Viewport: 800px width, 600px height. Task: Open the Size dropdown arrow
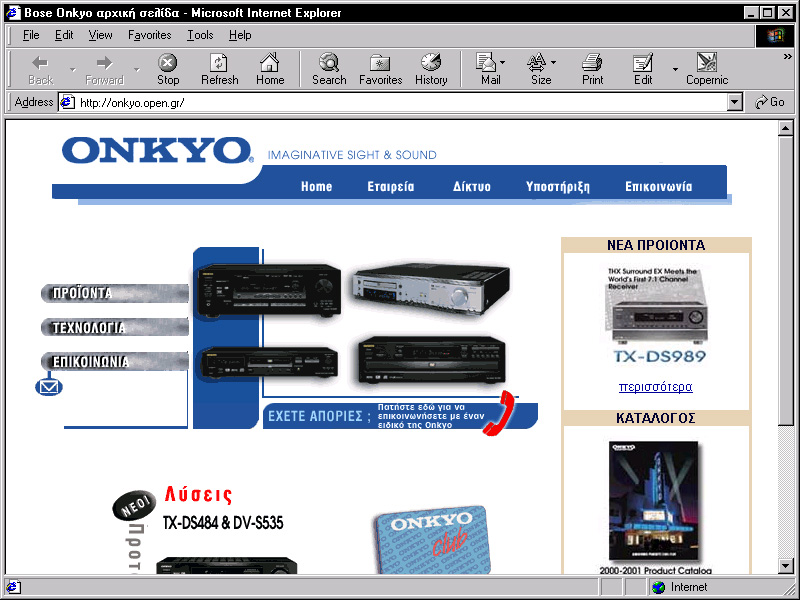pyautogui.click(x=554, y=63)
